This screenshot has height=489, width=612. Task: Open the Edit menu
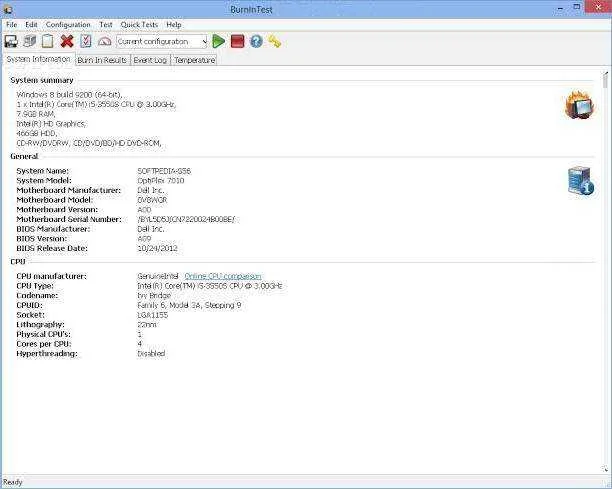(x=31, y=25)
